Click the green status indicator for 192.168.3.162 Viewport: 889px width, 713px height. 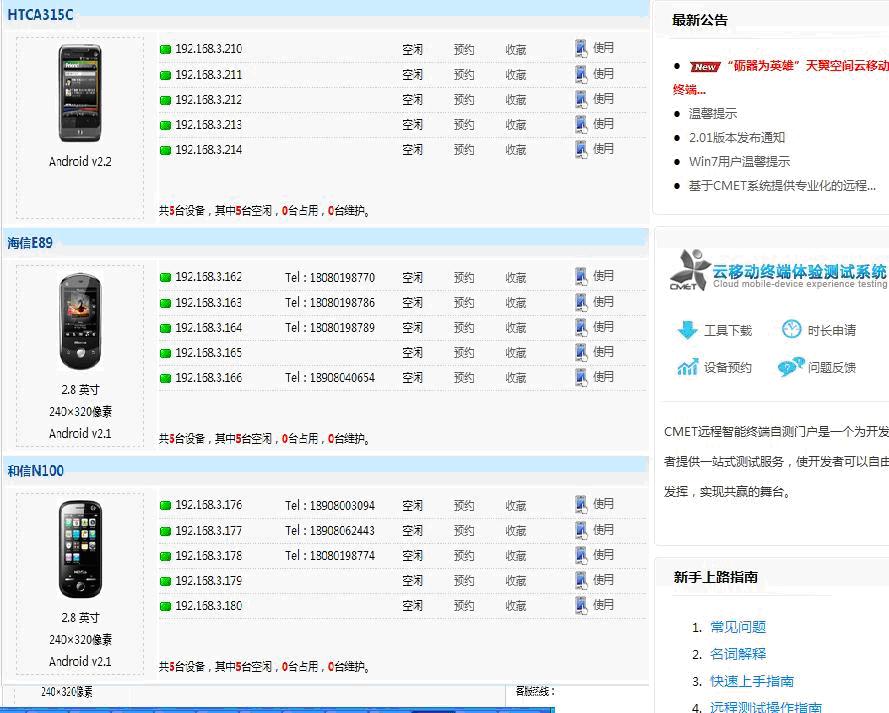tap(166, 277)
